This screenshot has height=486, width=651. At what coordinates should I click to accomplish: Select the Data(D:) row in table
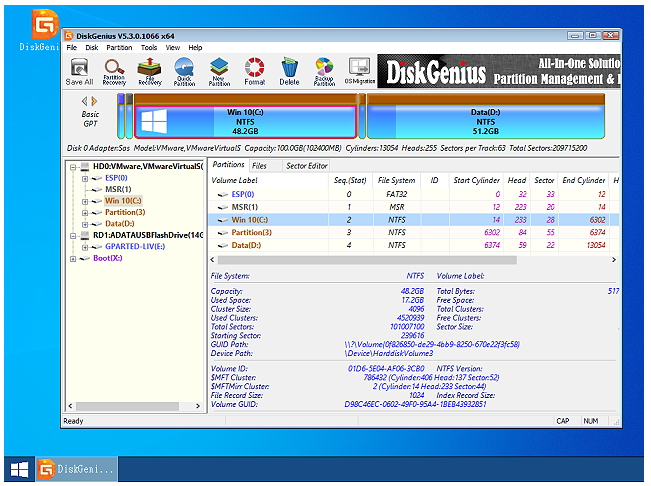pos(413,245)
